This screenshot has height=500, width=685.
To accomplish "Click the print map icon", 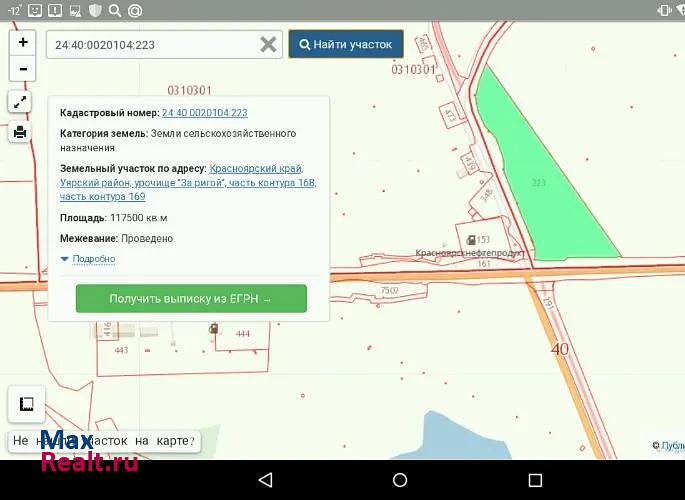I will 20,132.
